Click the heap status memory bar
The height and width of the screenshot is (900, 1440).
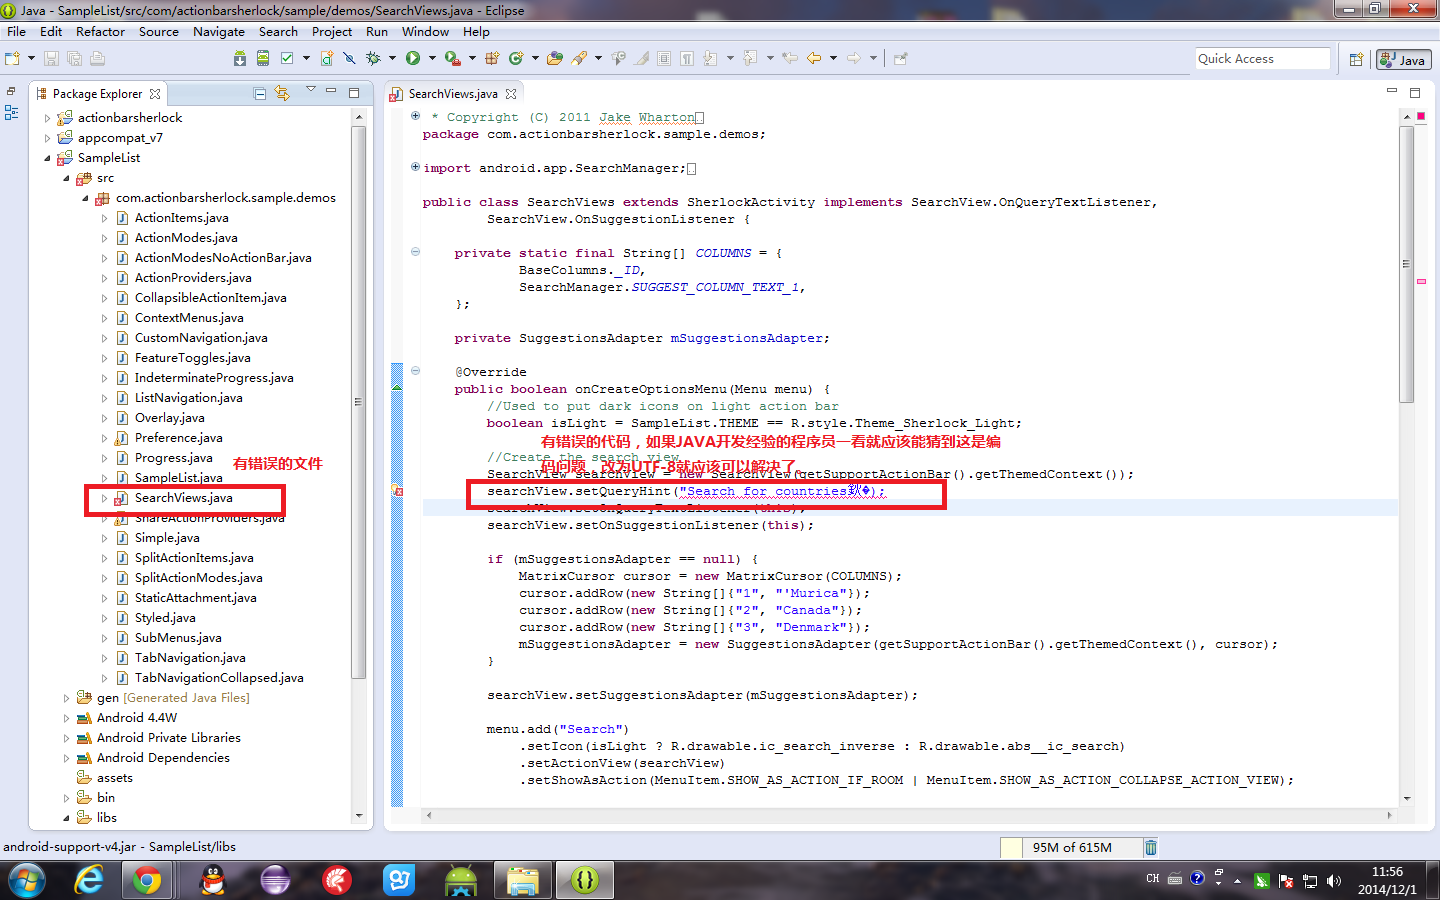[1070, 847]
